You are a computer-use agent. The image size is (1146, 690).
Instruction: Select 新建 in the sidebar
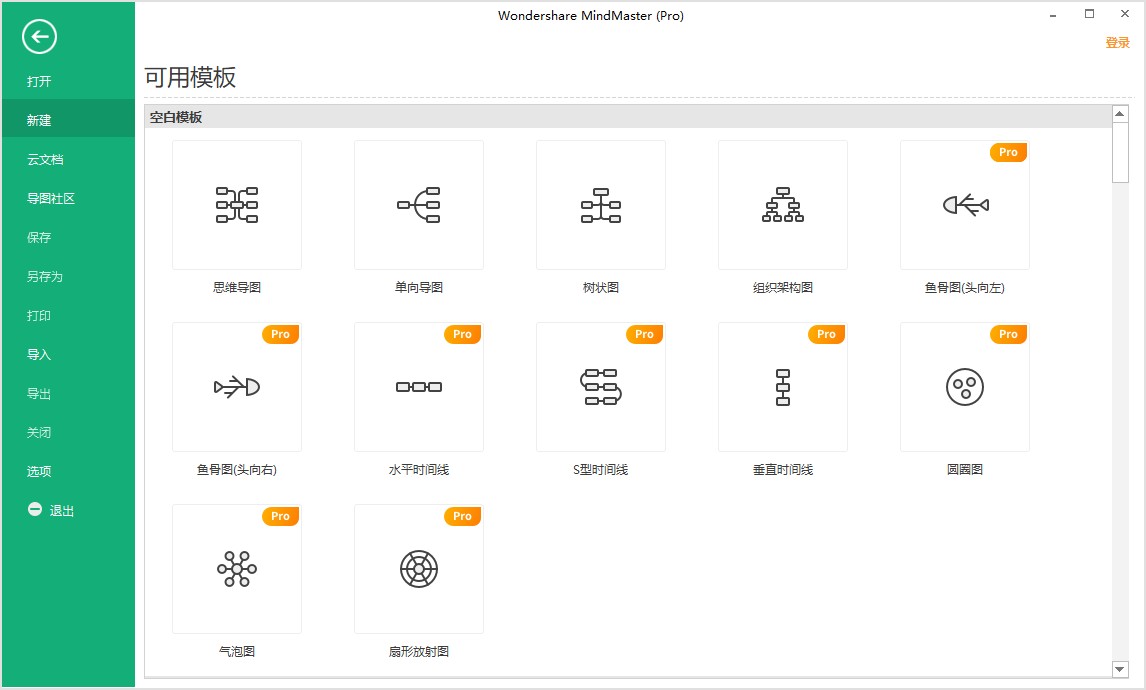68,120
